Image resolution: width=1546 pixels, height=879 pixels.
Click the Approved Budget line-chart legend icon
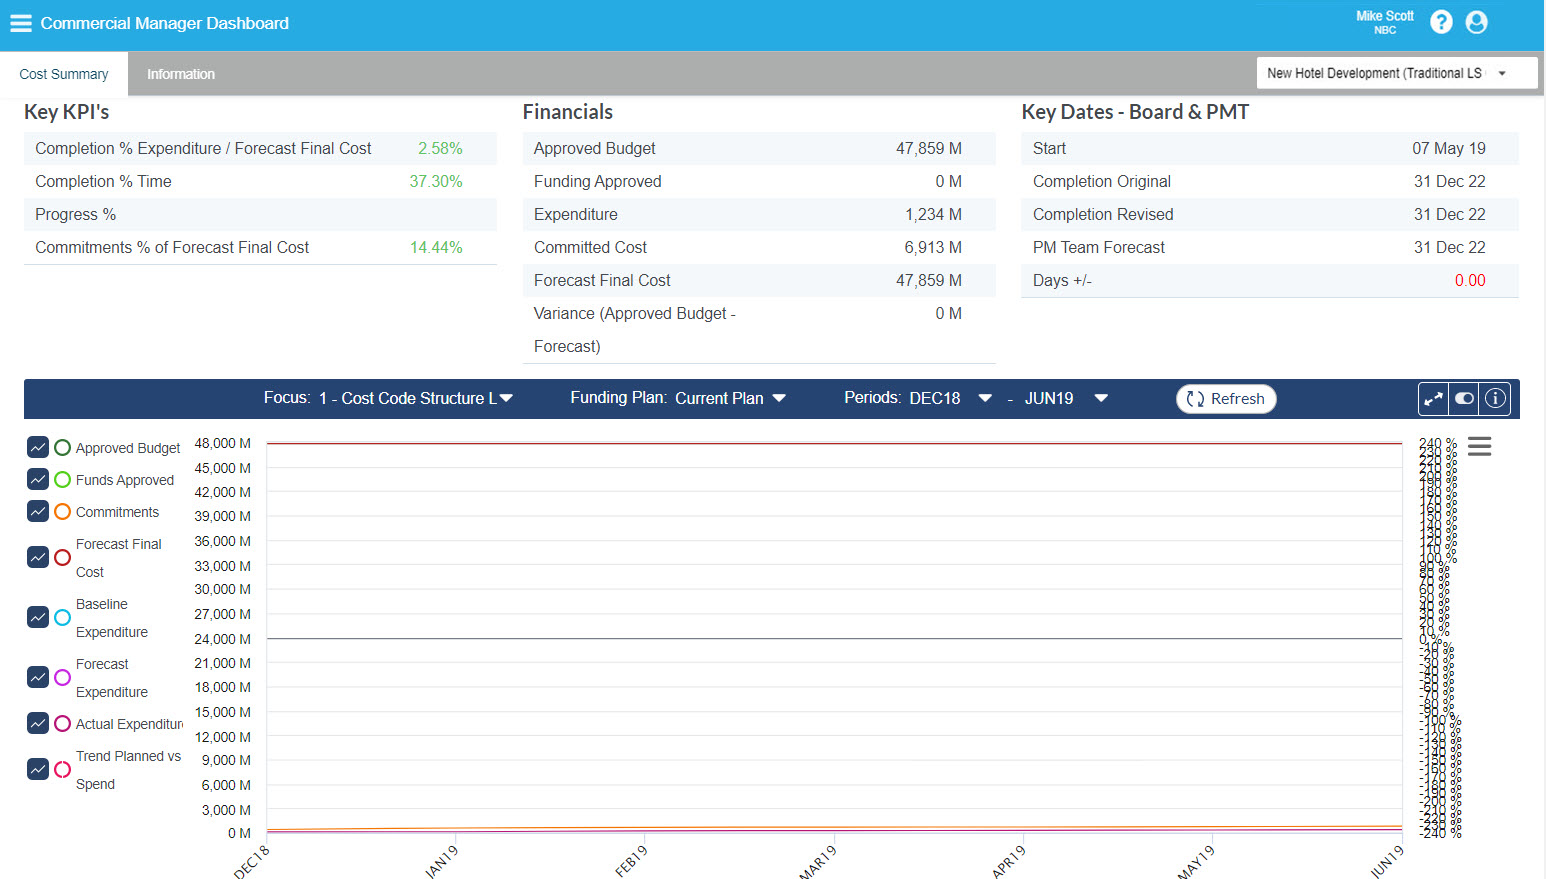tap(38, 447)
